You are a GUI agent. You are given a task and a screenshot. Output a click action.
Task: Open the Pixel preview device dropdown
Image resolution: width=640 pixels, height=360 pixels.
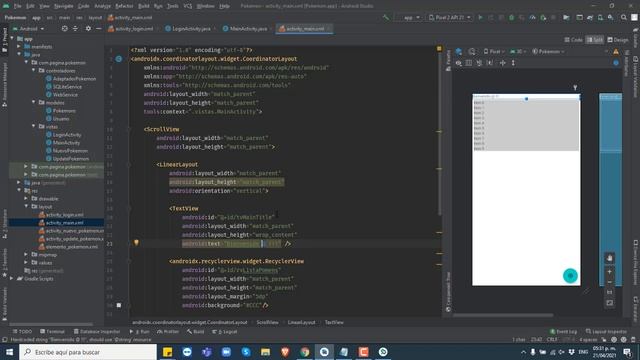pos(494,51)
